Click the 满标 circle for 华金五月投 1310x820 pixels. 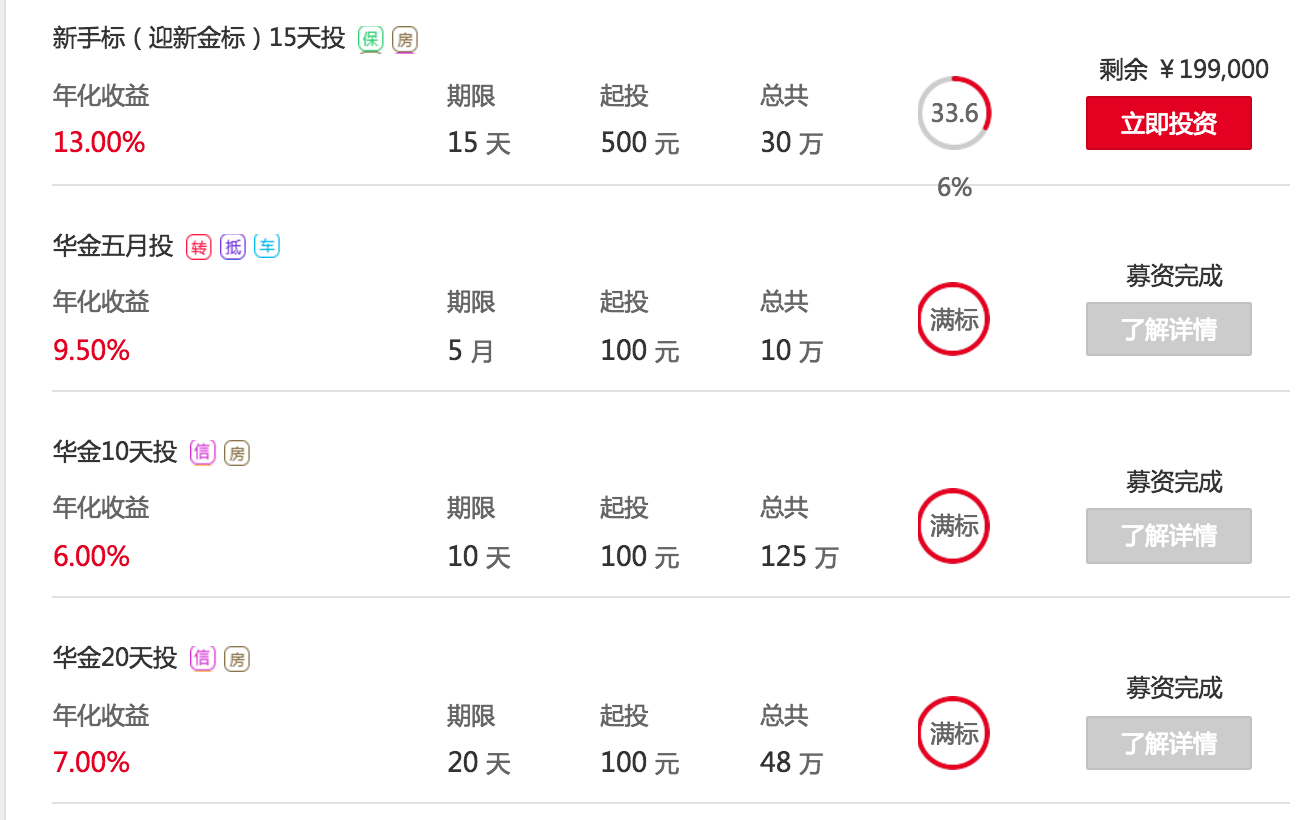[x=954, y=320]
